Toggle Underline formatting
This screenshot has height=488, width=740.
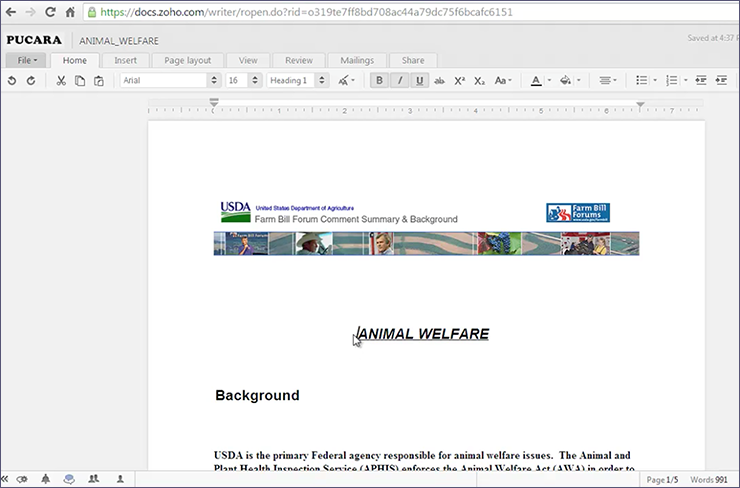tap(419, 80)
